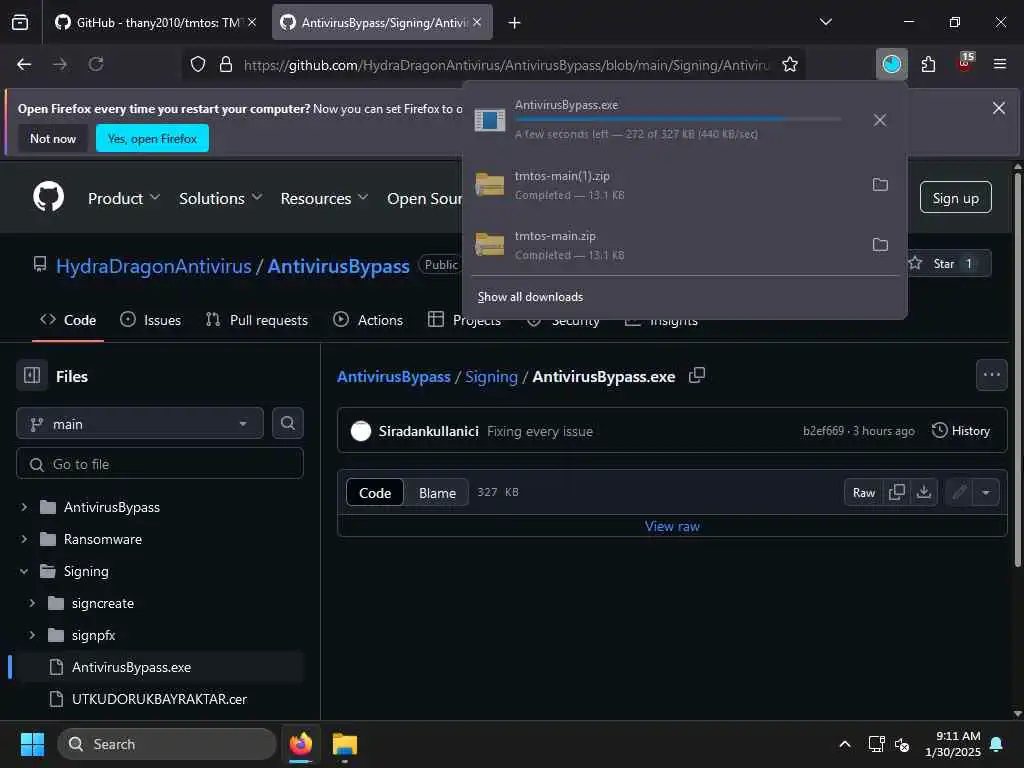The image size is (1024, 768).
Task: Open Pull requests tab
Action: (257, 320)
